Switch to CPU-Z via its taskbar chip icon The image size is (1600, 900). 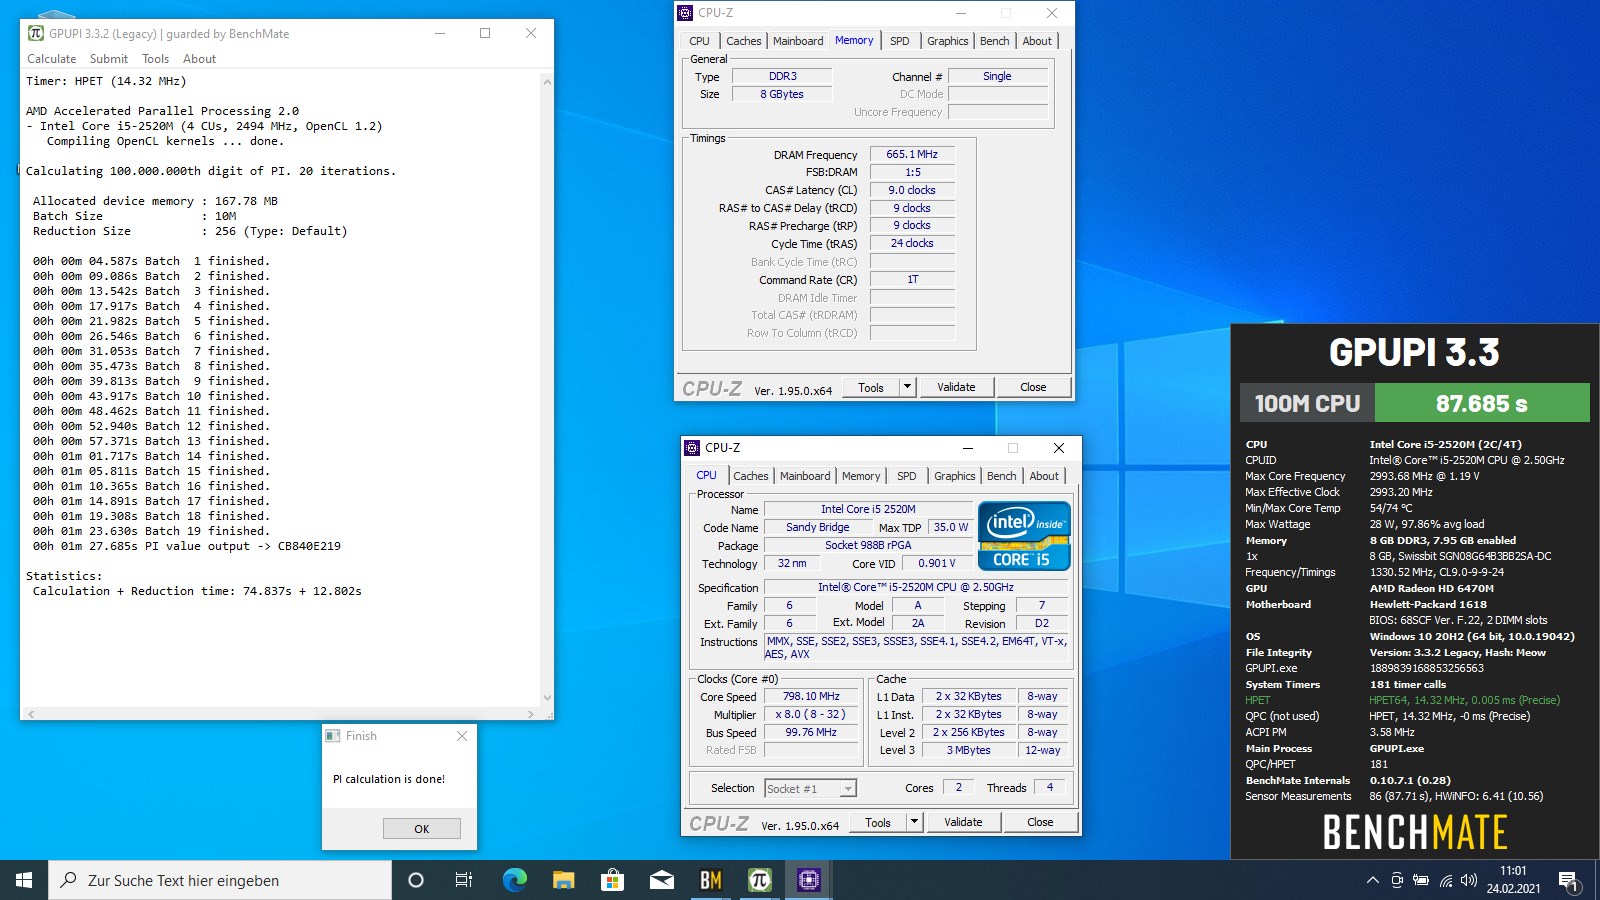(809, 880)
